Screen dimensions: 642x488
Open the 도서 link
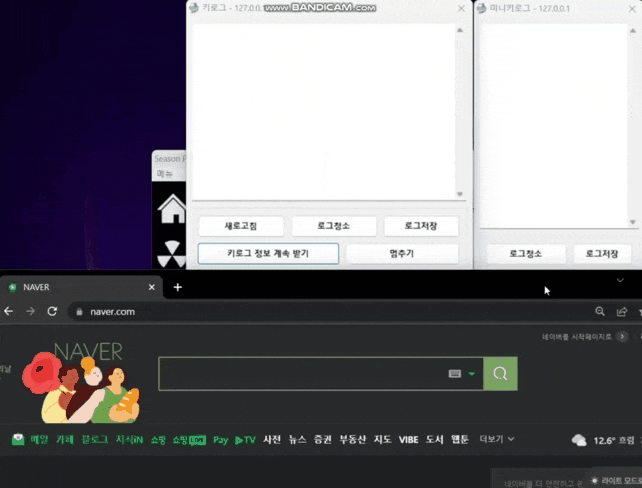pyautogui.click(x=434, y=440)
